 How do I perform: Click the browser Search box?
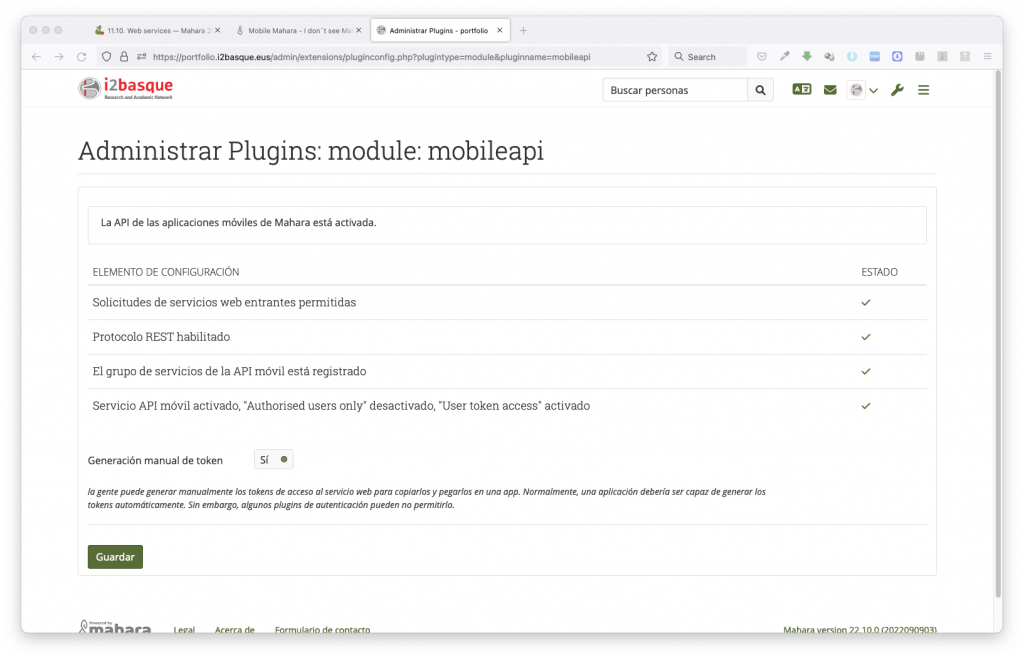point(708,57)
